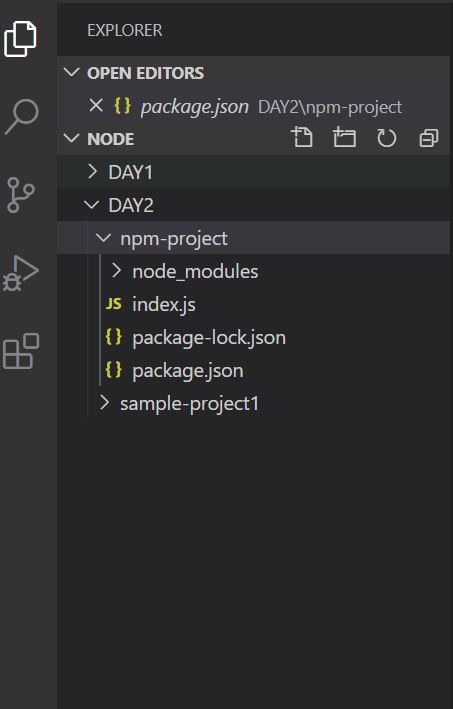Open the Run and Debug view icon
This screenshot has width=453, height=709.
(x=21, y=273)
